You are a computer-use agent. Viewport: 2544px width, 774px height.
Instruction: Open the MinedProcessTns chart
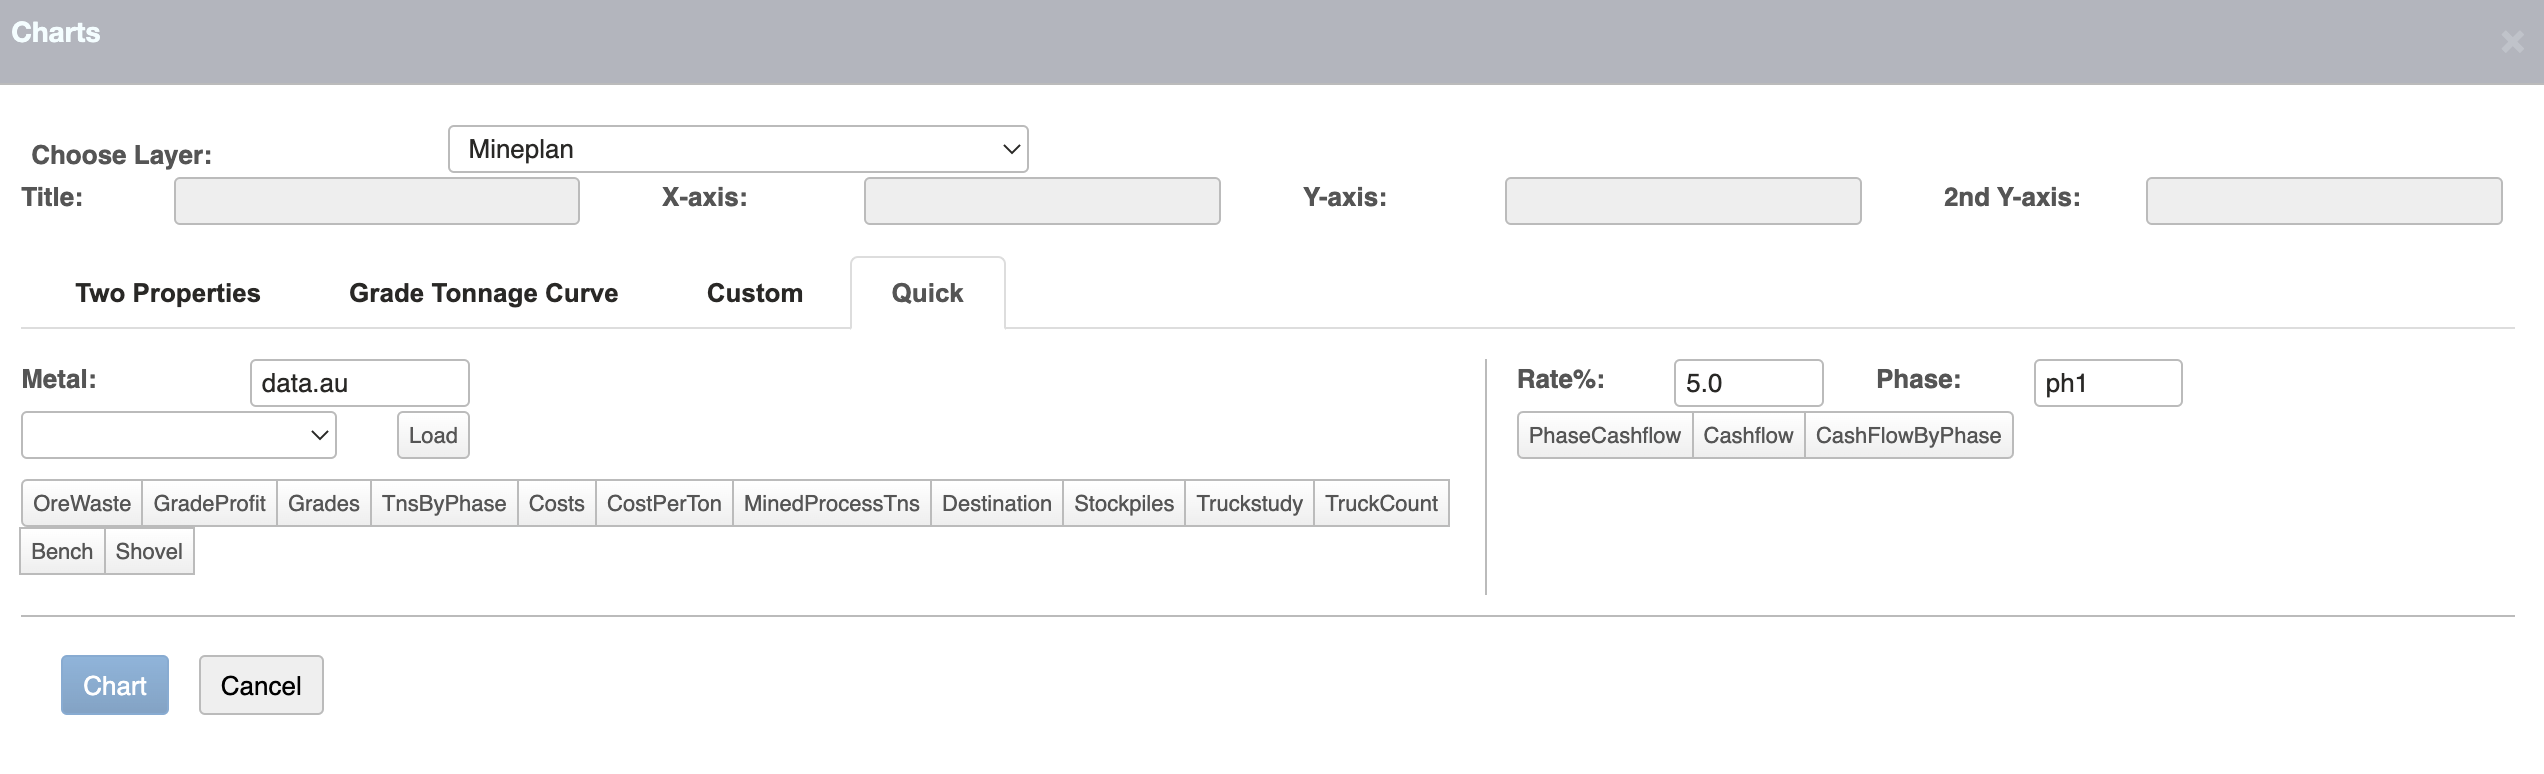click(x=831, y=503)
